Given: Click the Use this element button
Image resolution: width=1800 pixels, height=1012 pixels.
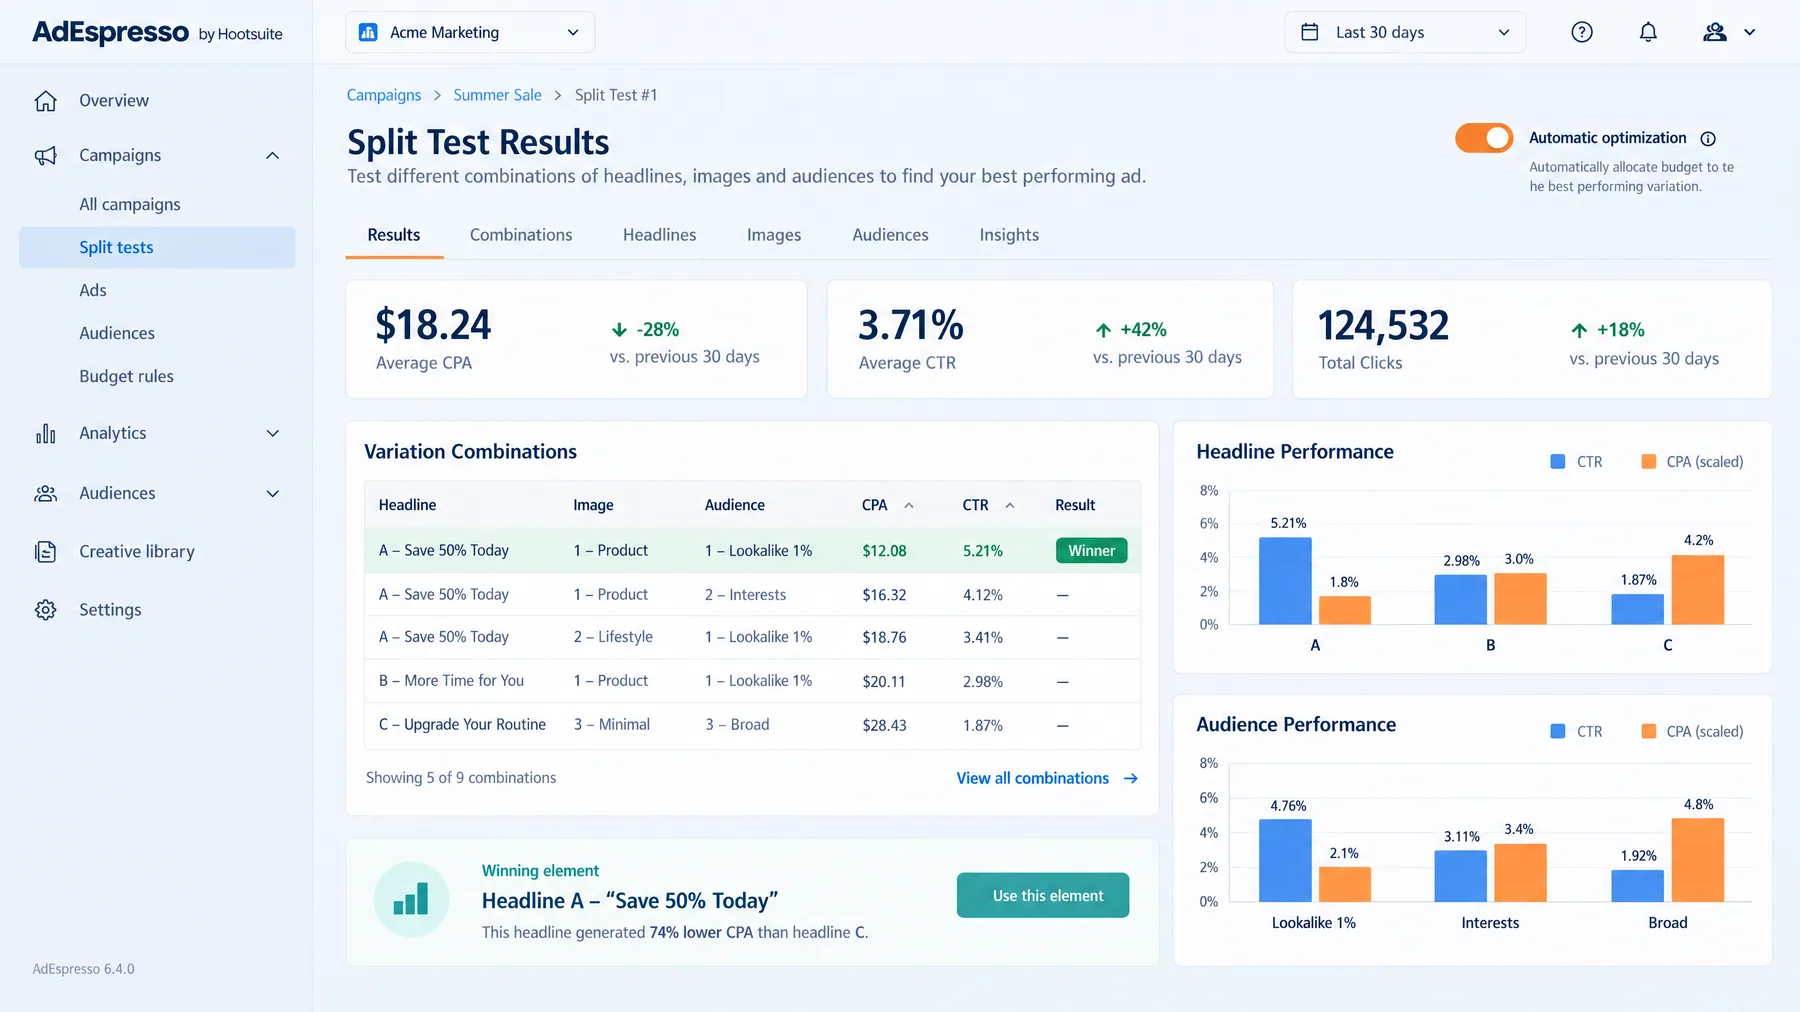Looking at the screenshot, I should click(x=1043, y=896).
